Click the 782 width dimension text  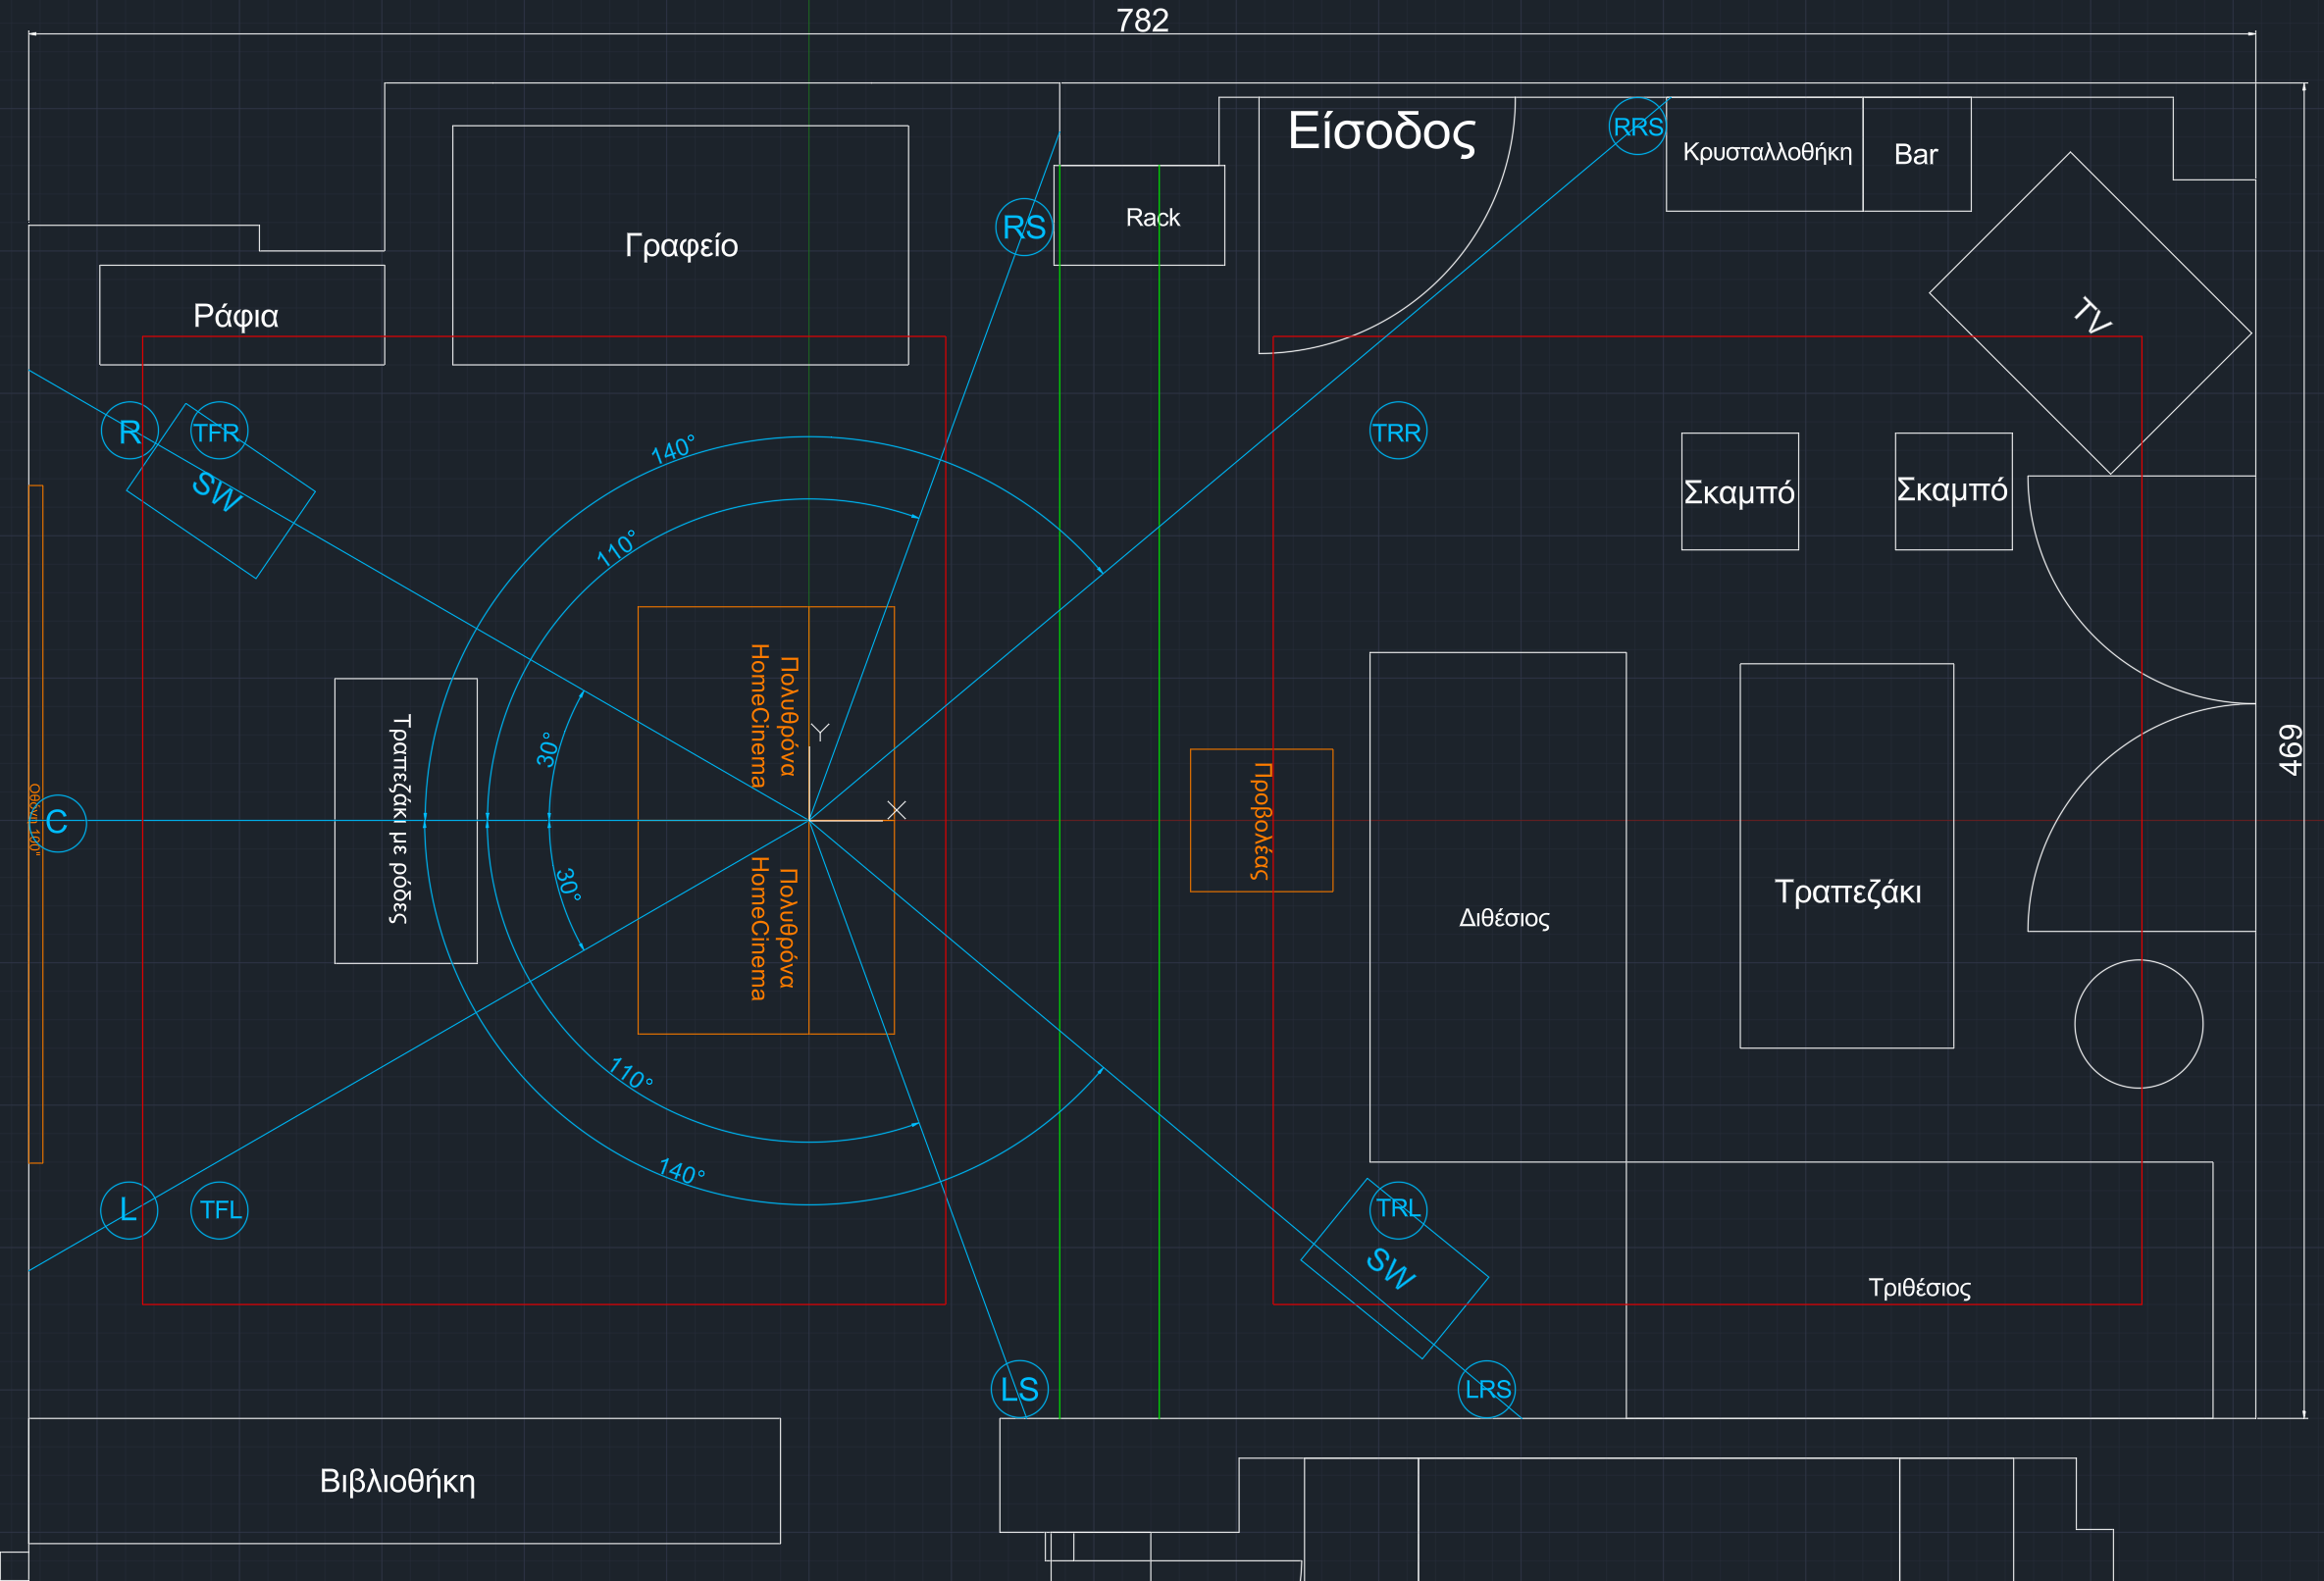(x=1142, y=20)
